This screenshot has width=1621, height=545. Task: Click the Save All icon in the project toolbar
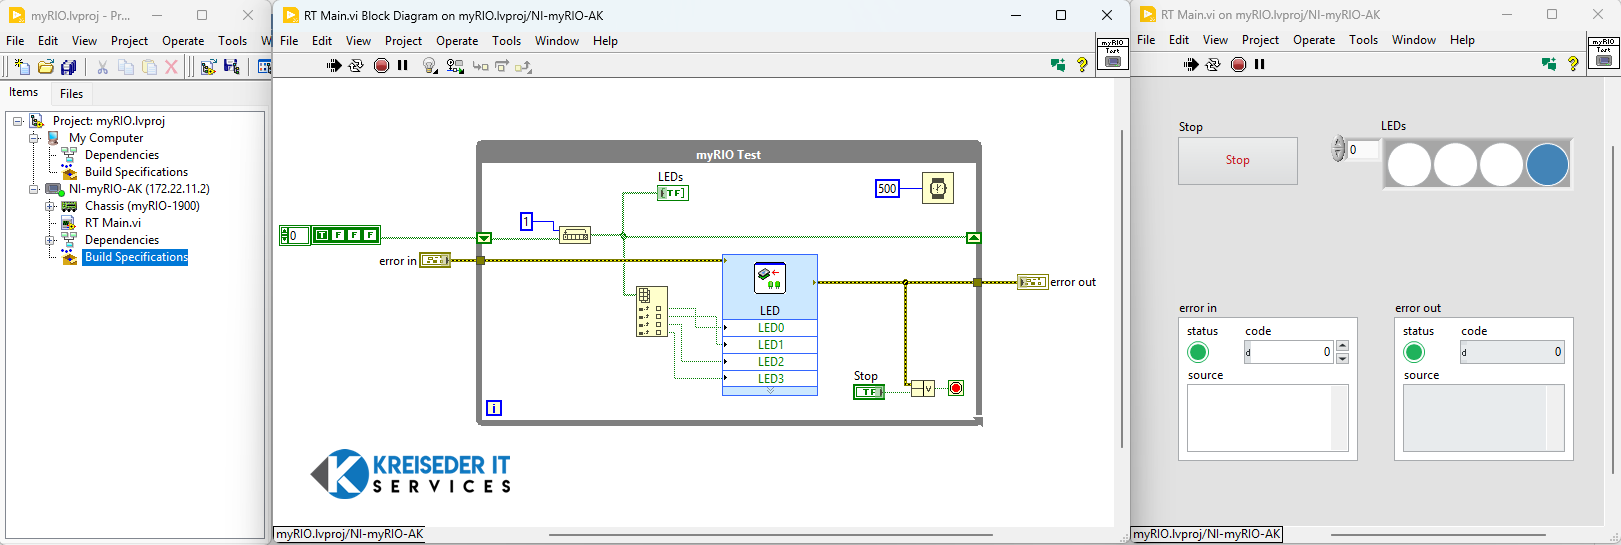click(x=68, y=67)
